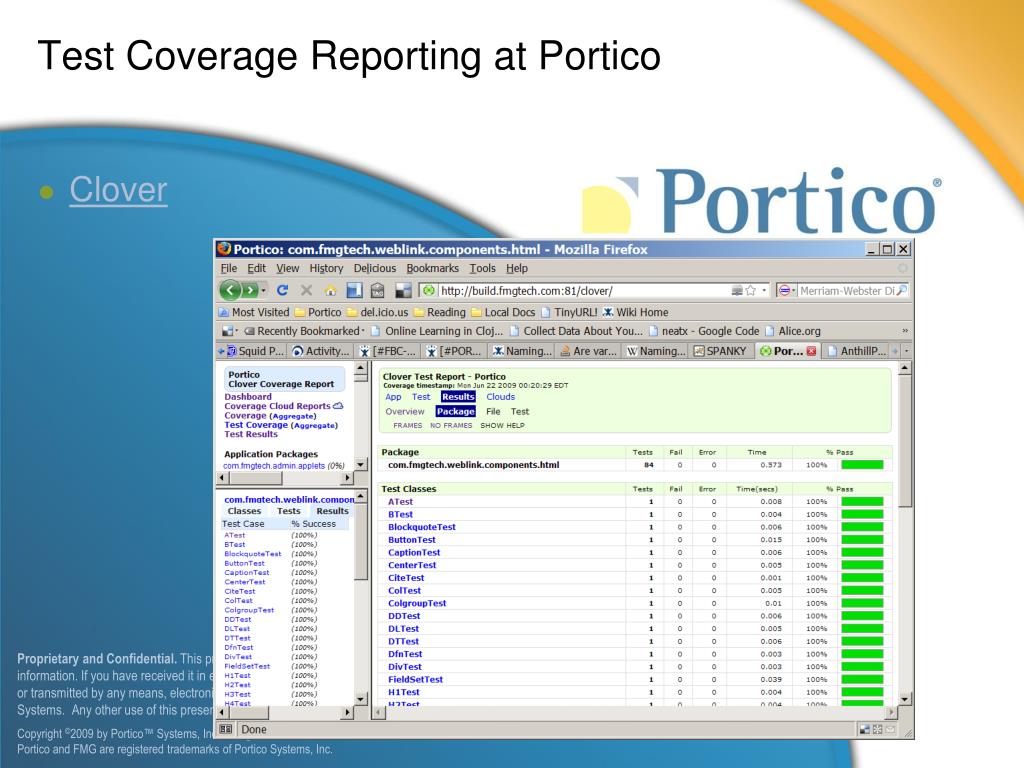Click the Clover link on the slide
Viewport: 1024px width, 768px height.
[118, 190]
